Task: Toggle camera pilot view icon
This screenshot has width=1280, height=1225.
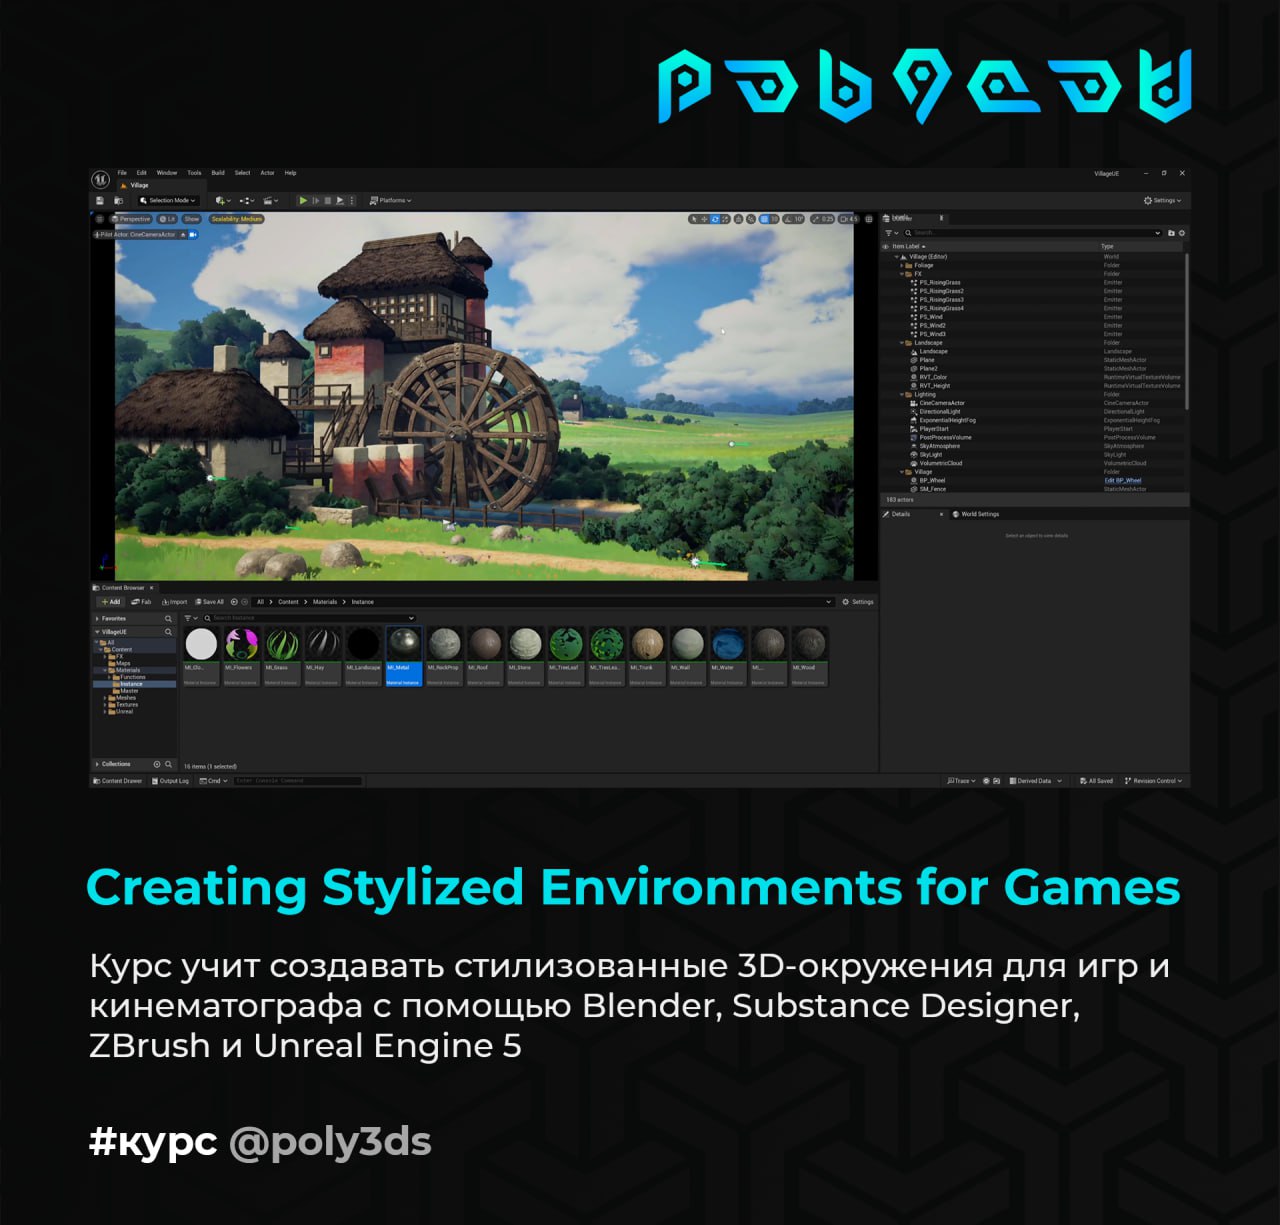Action: point(192,234)
